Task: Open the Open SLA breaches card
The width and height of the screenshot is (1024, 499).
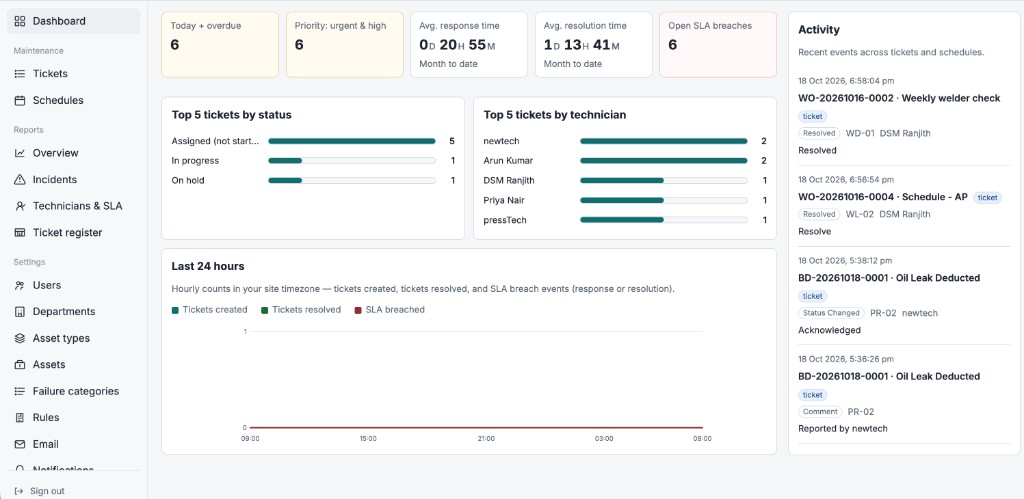Action: pyautogui.click(x=718, y=44)
